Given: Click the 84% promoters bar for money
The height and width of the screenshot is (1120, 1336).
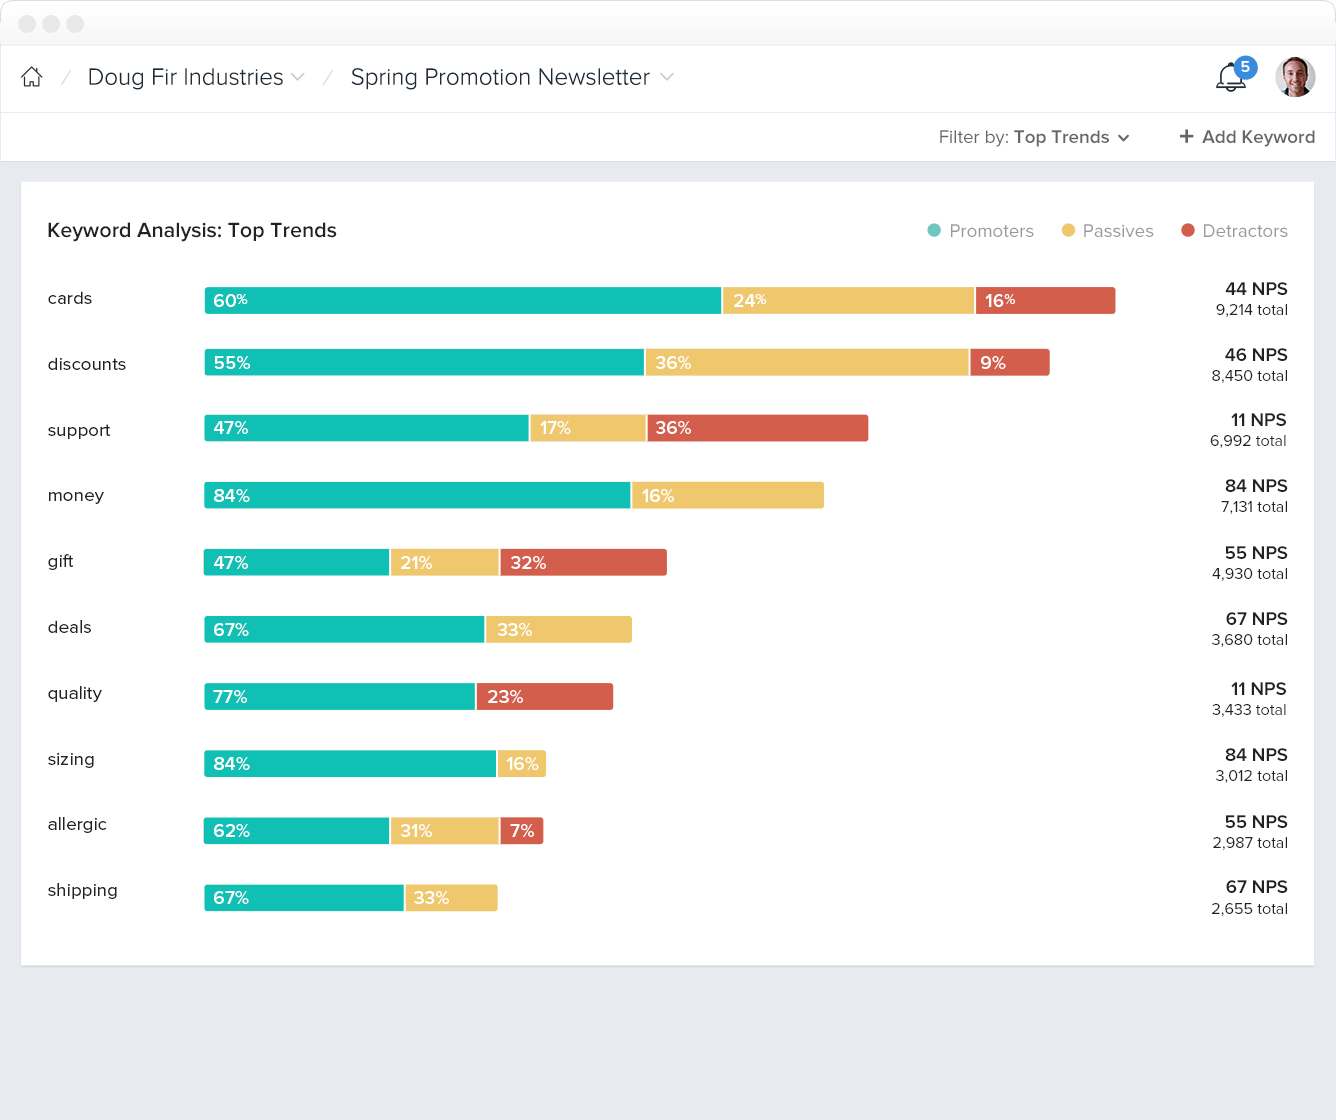Looking at the screenshot, I should pyautogui.click(x=417, y=496).
